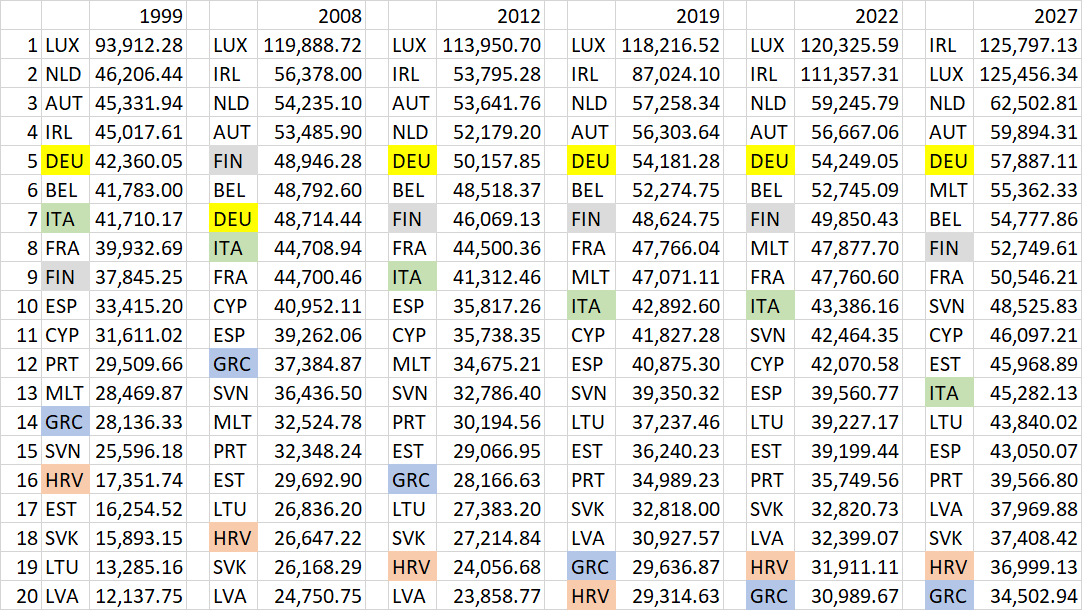Click the row number 20 cell
Screen dimensions: 1082x610
pyautogui.click(x=21, y=596)
